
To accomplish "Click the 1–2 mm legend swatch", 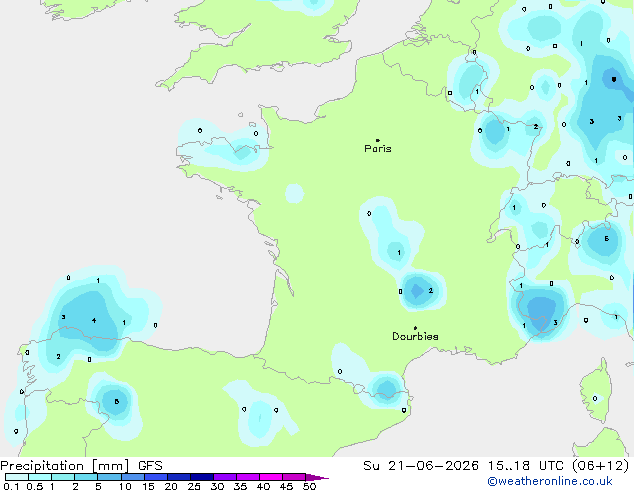I will click(63, 477).
